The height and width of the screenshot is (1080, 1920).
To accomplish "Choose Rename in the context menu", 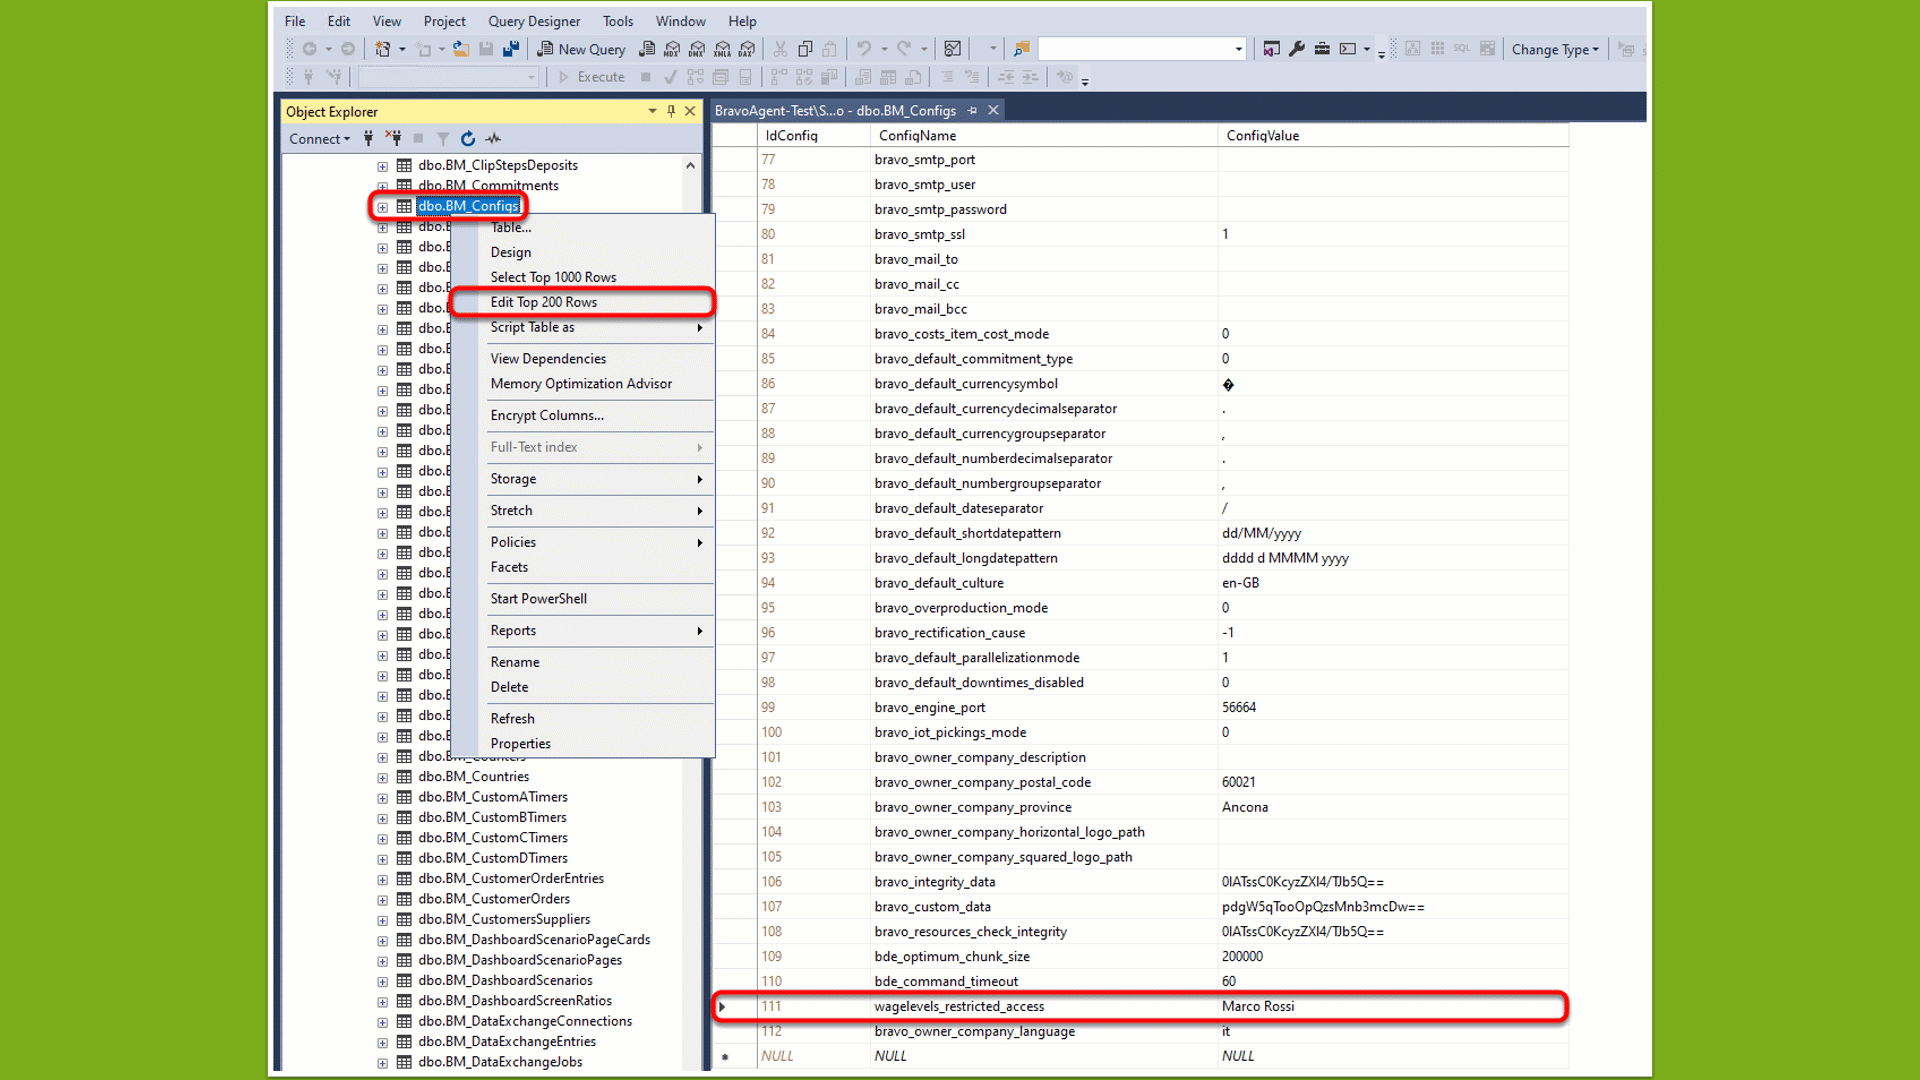I will (x=583, y=662).
